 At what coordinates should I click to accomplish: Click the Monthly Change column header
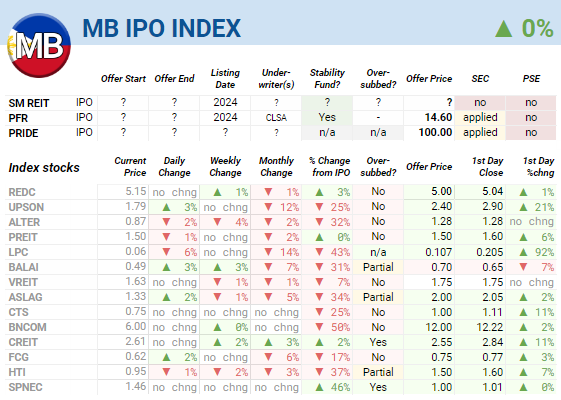coord(276,167)
